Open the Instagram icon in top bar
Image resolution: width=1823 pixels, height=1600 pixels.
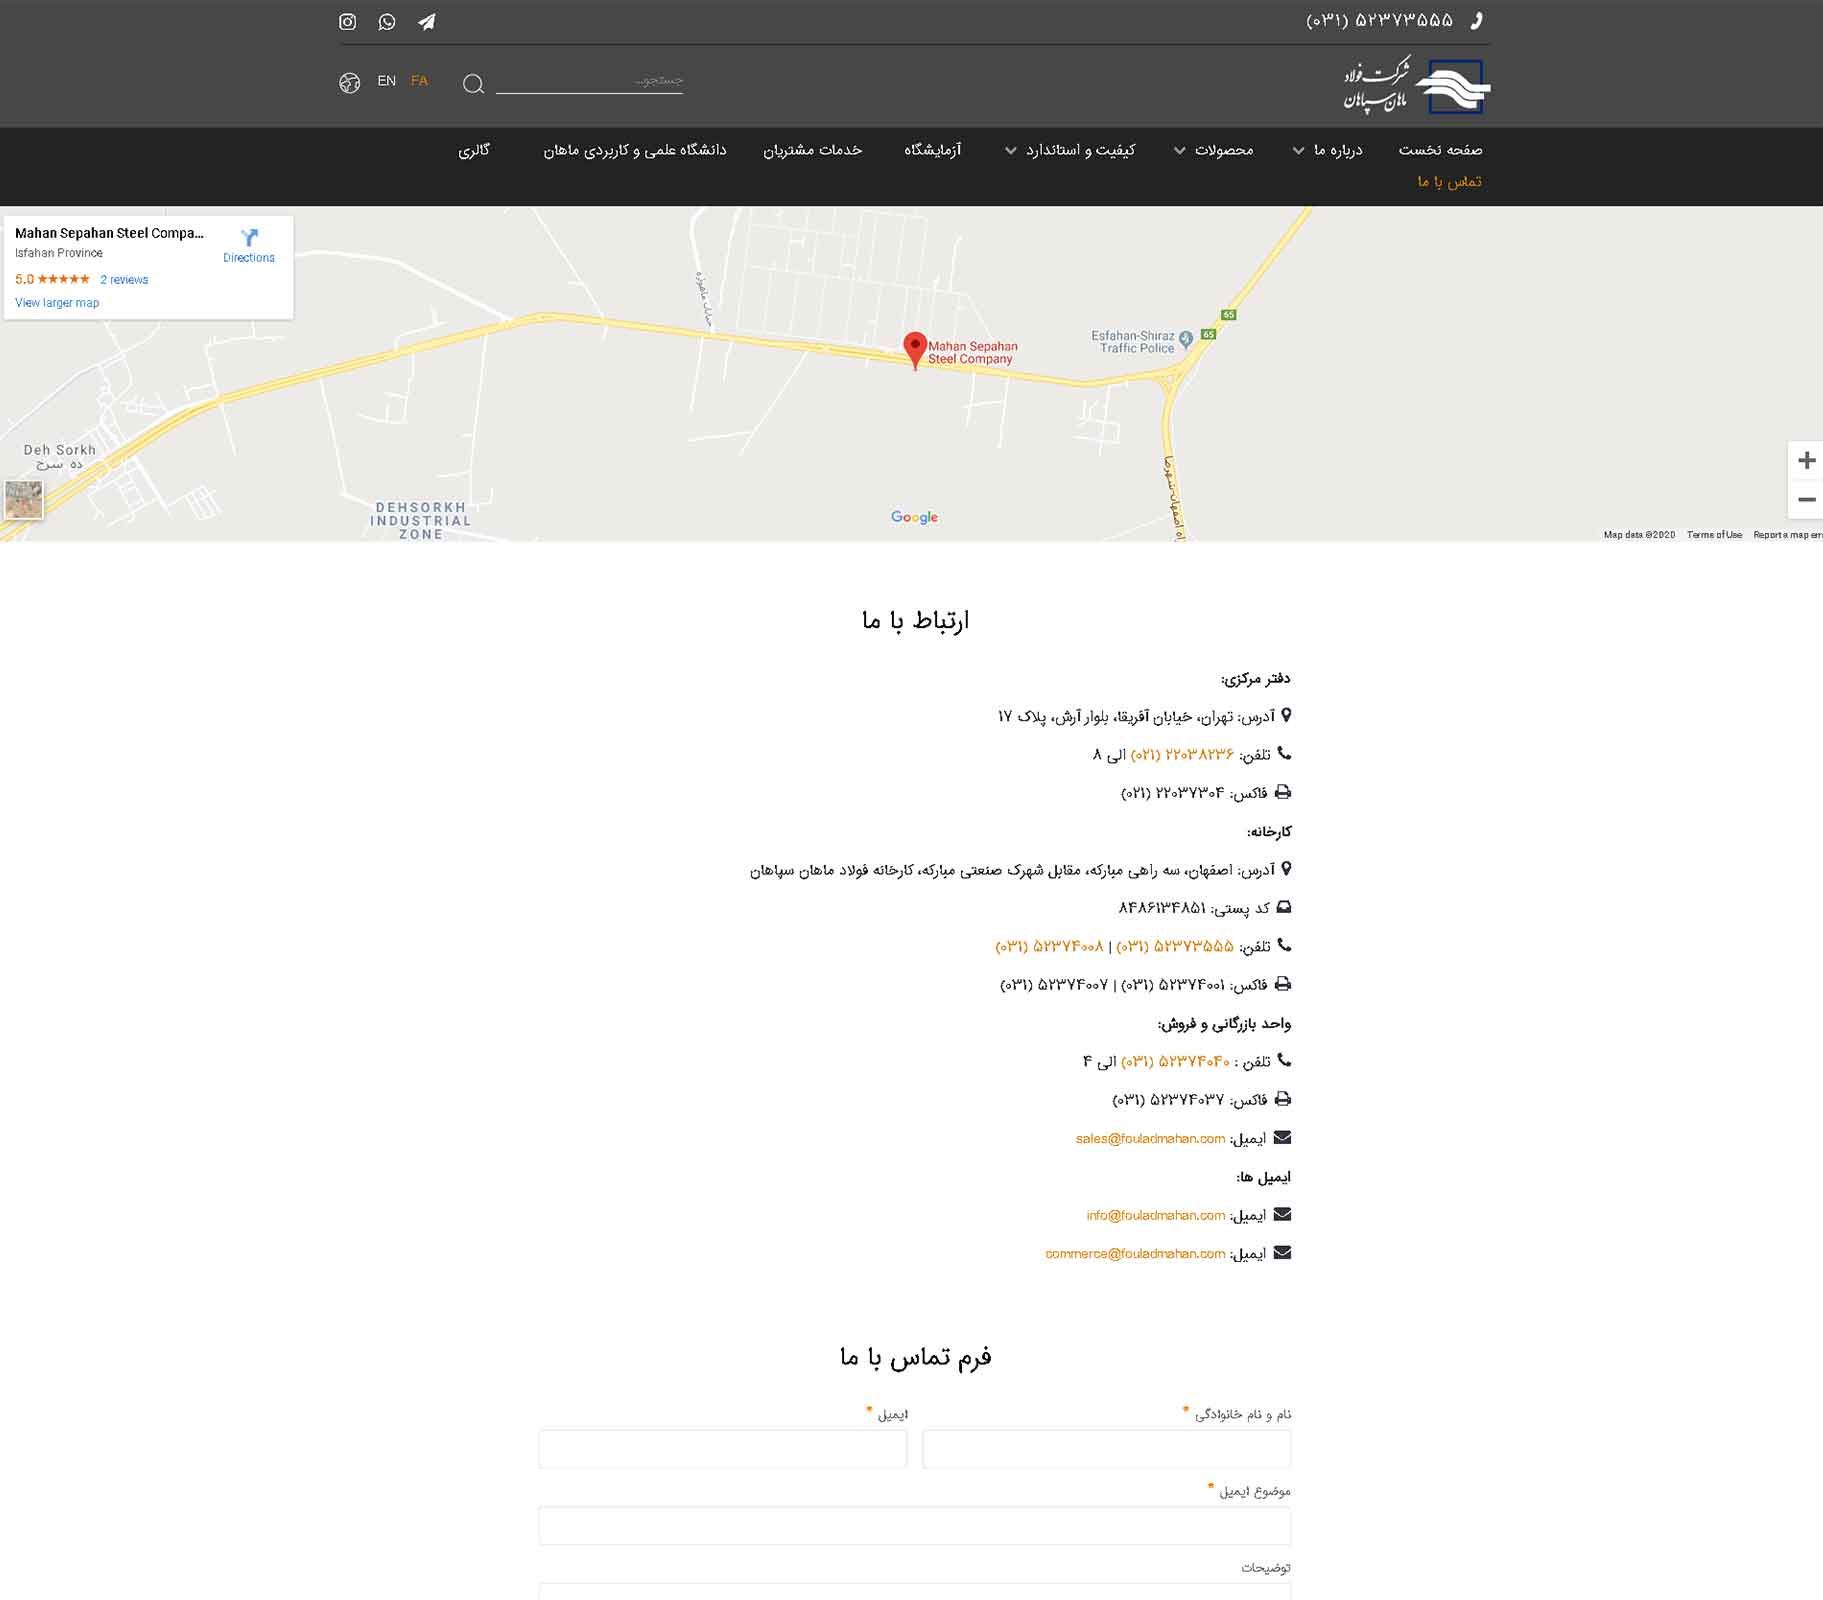pos(348,22)
